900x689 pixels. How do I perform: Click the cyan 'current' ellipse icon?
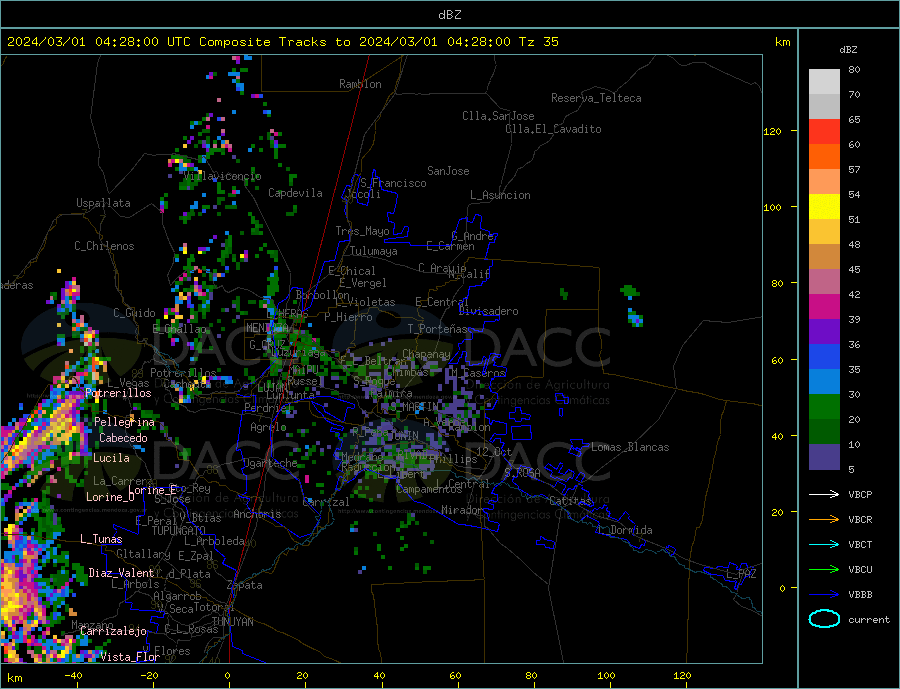tap(824, 619)
